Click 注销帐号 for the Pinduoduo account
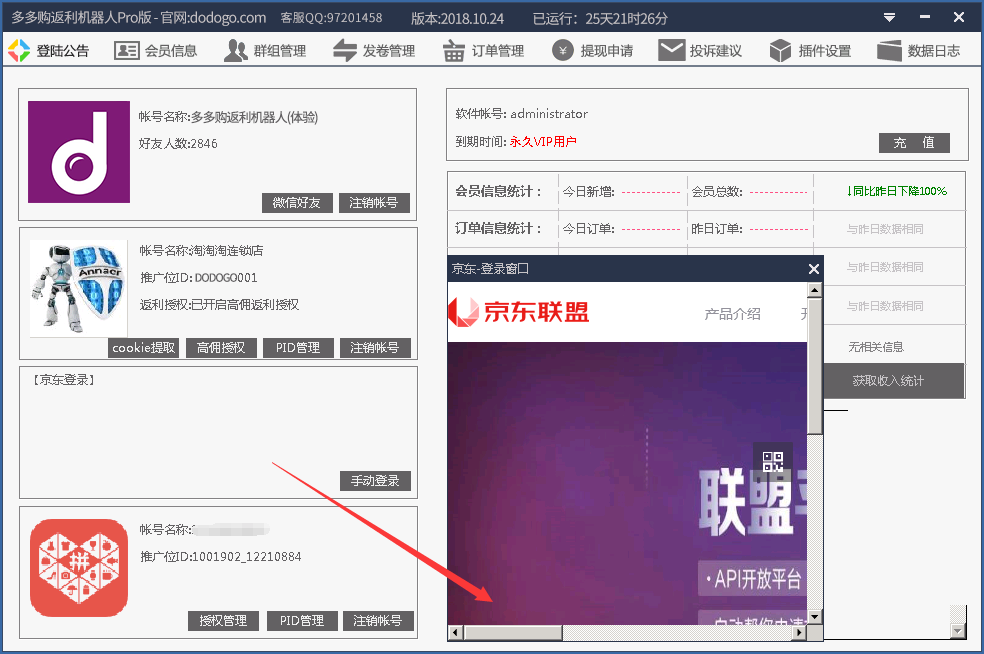Viewport: 984px width, 654px height. [378, 621]
